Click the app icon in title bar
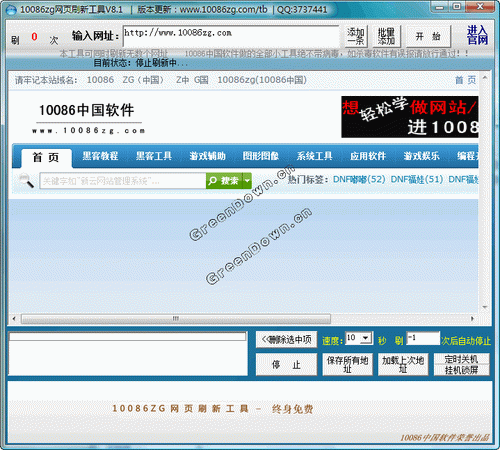500x450 pixels. [11, 10]
